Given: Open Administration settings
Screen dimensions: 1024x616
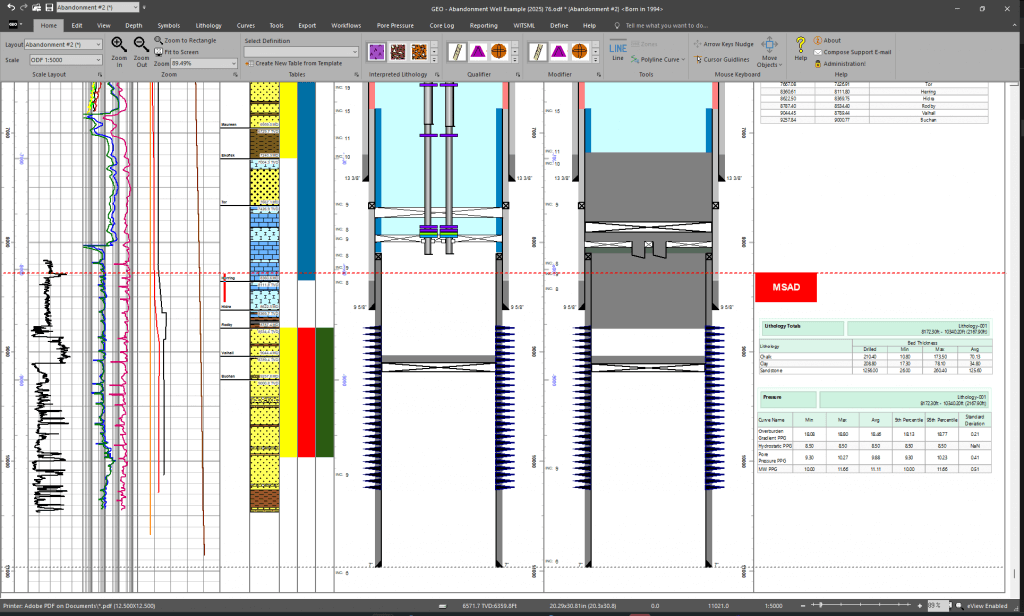Looking at the screenshot, I should click(x=839, y=64).
